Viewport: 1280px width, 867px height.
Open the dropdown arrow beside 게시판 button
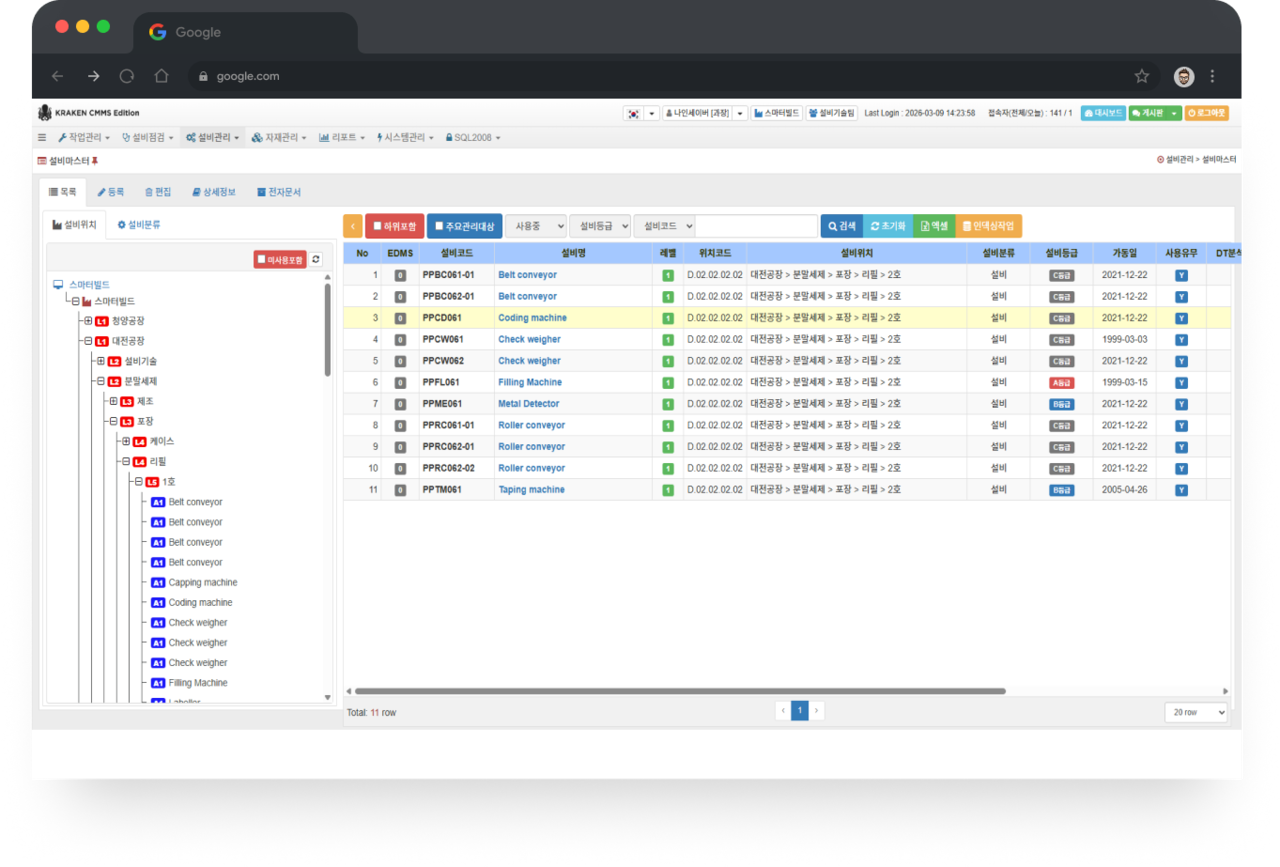point(1175,114)
